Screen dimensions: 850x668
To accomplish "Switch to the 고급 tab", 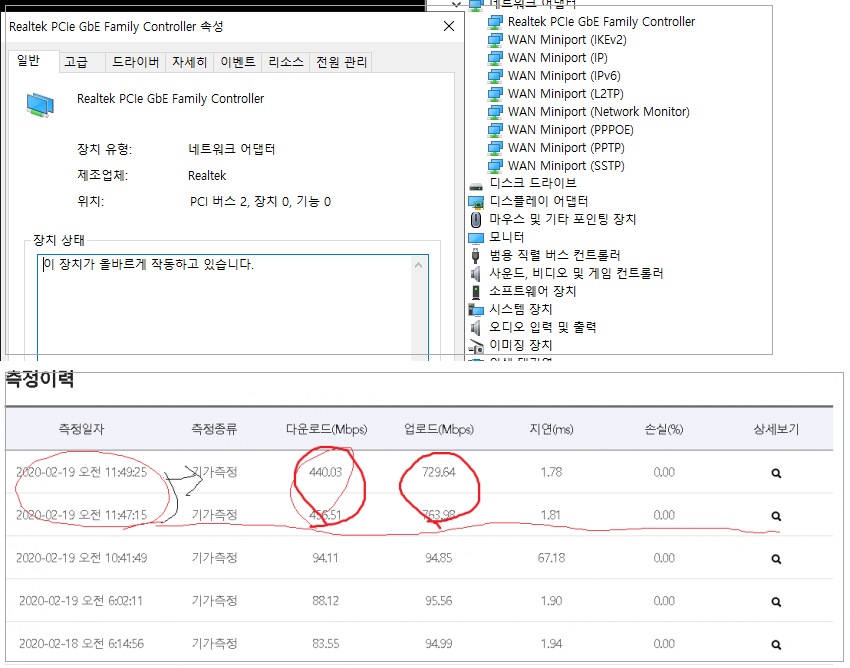I will click(x=76, y=62).
